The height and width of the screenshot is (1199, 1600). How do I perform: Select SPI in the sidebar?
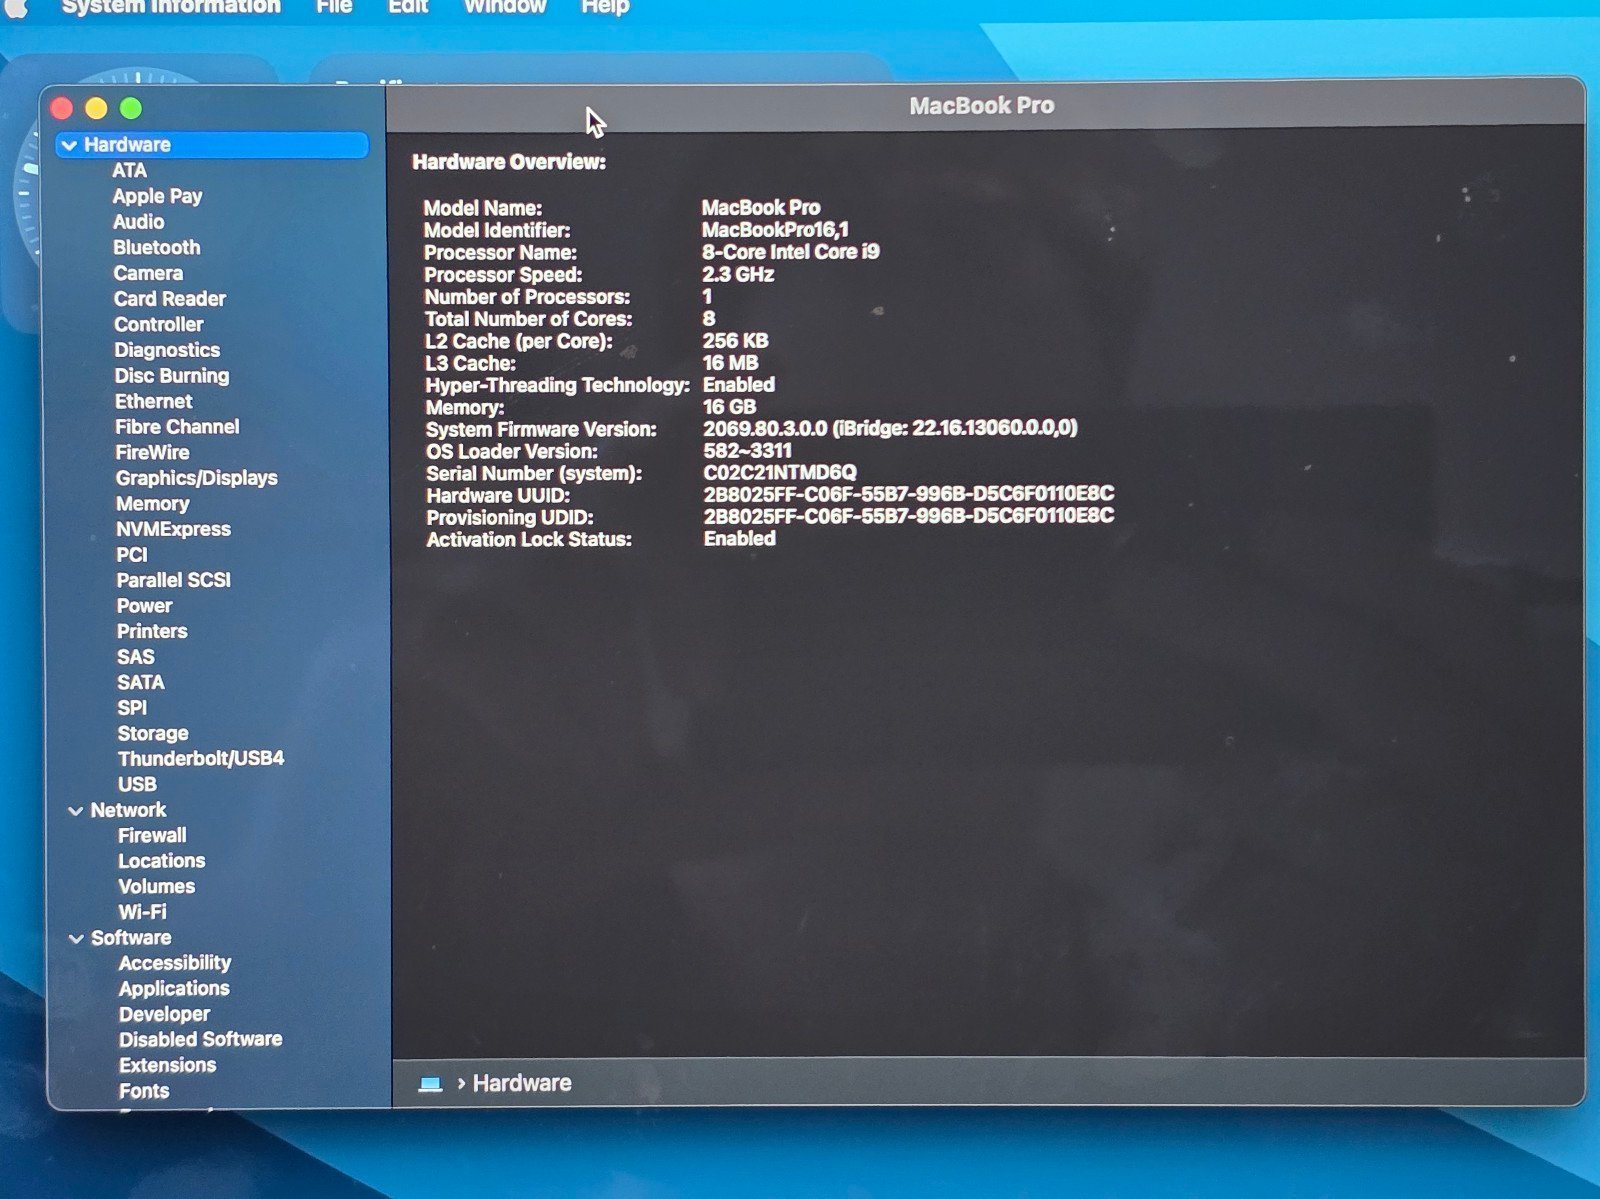tap(132, 709)
